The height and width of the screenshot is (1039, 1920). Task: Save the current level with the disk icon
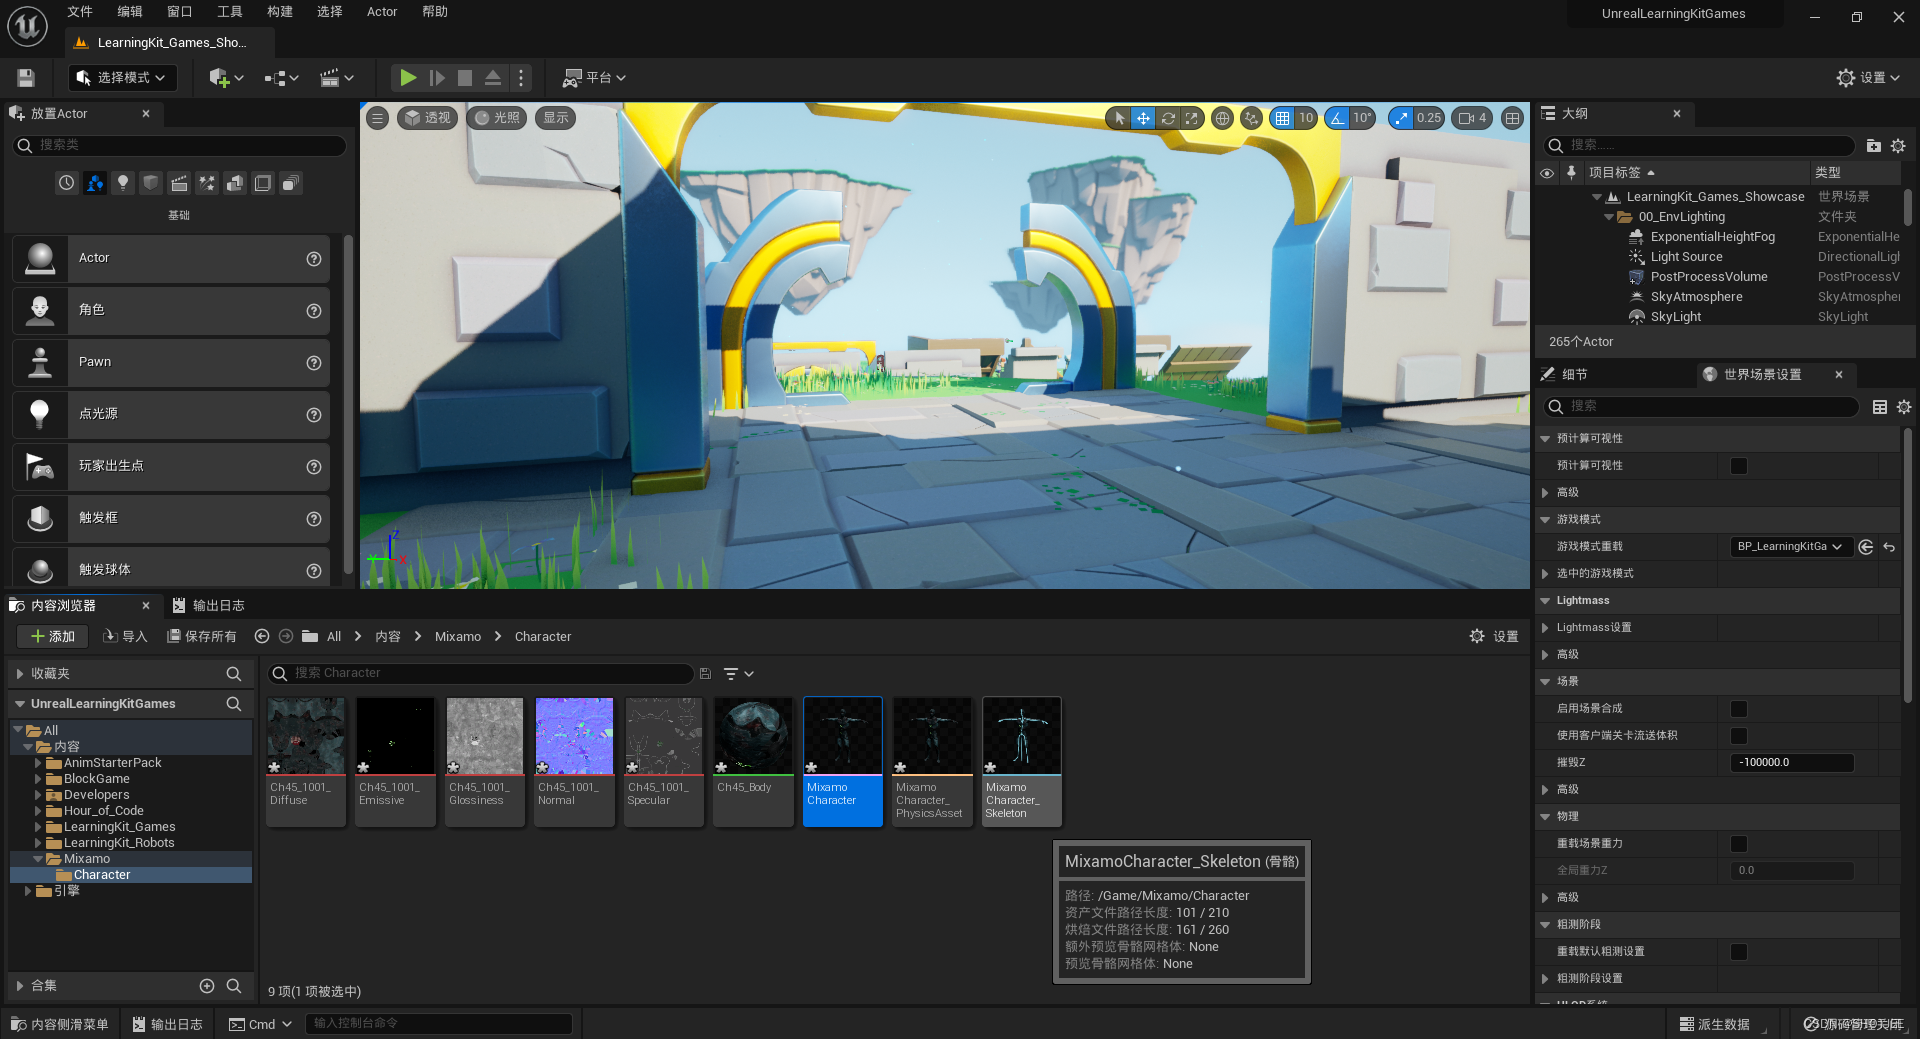coord(26,78)
